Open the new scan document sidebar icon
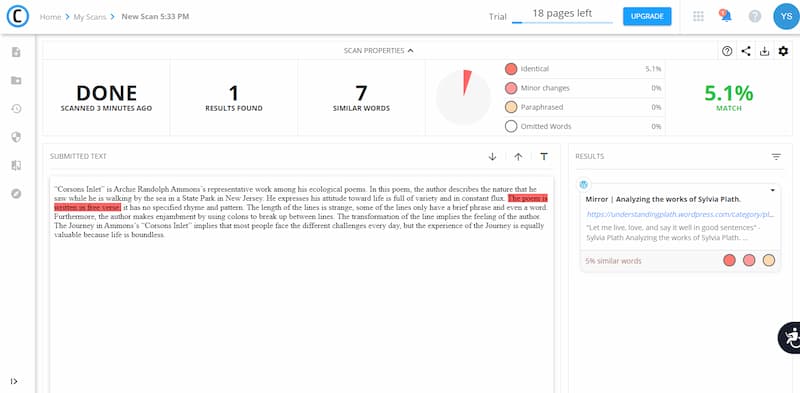 coord(16,52)
